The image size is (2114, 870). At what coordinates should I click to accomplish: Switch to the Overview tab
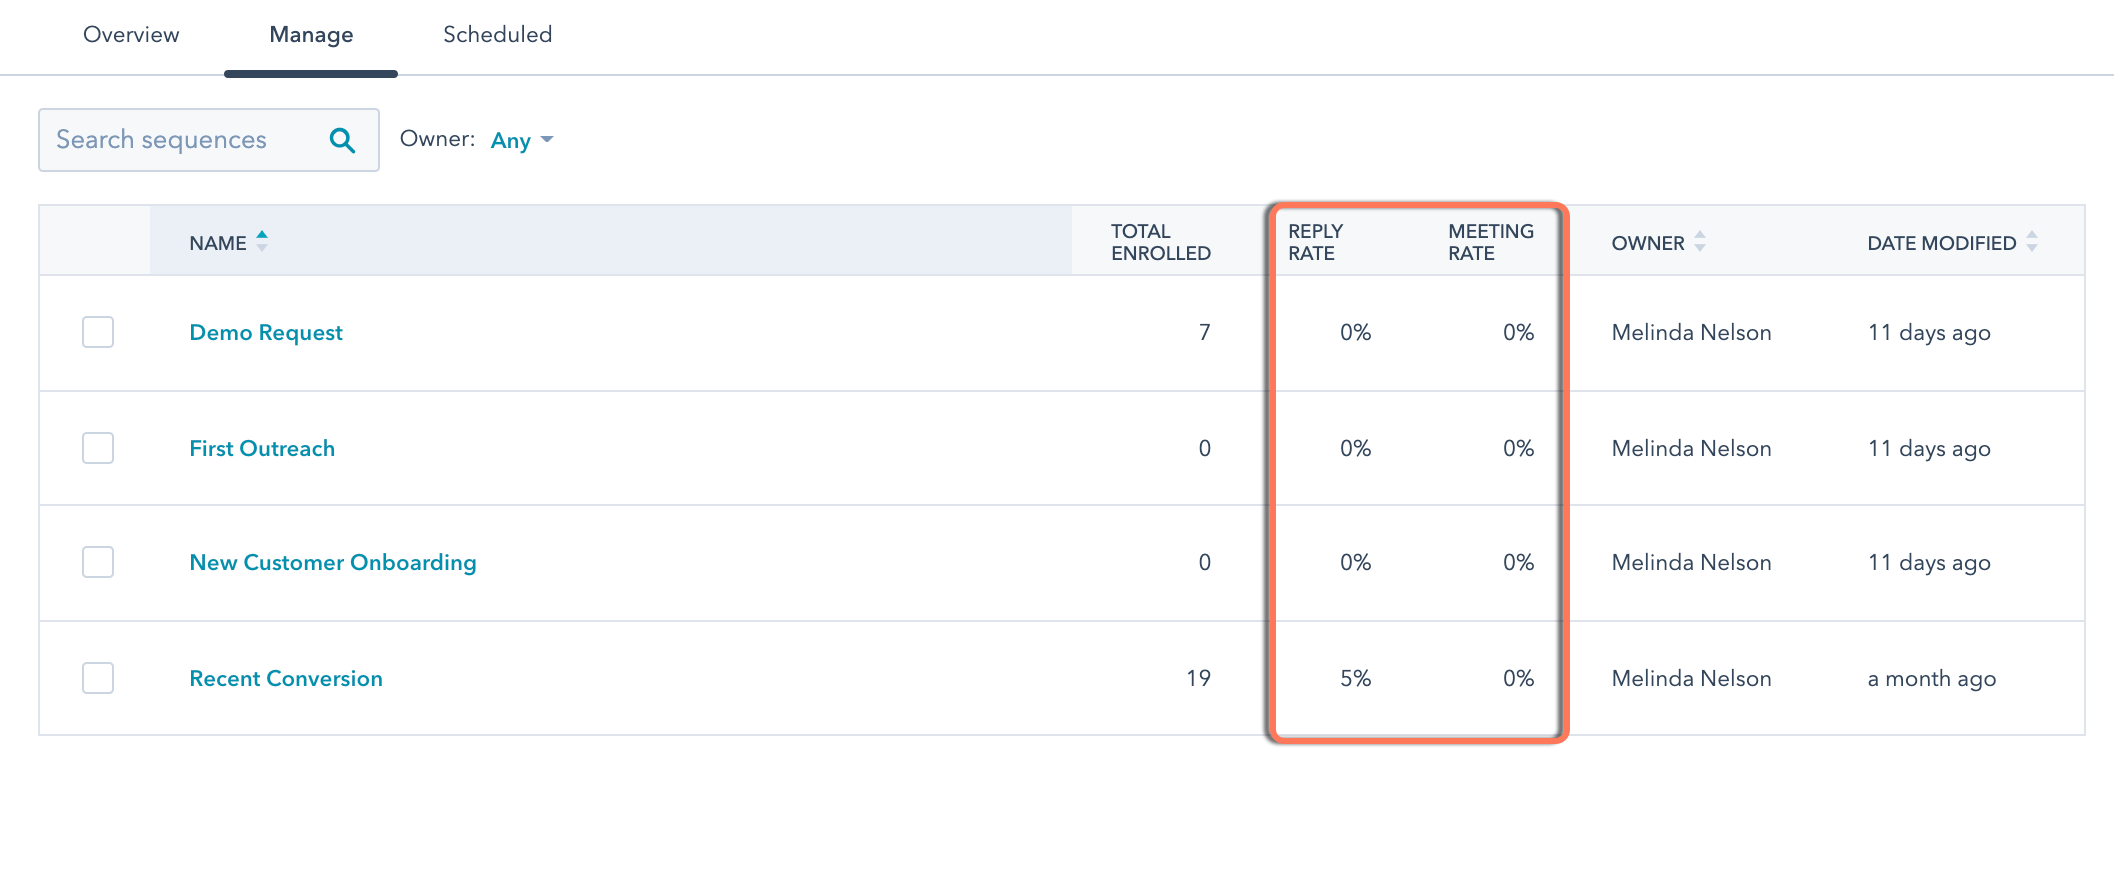point(131,34)
